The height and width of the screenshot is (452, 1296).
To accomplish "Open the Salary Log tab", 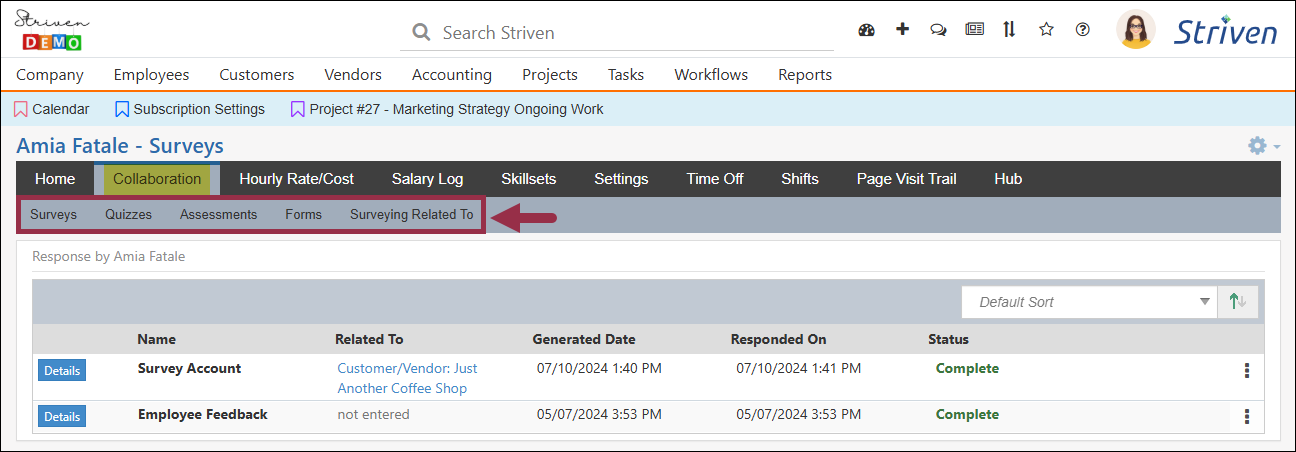I will (427, 179).
